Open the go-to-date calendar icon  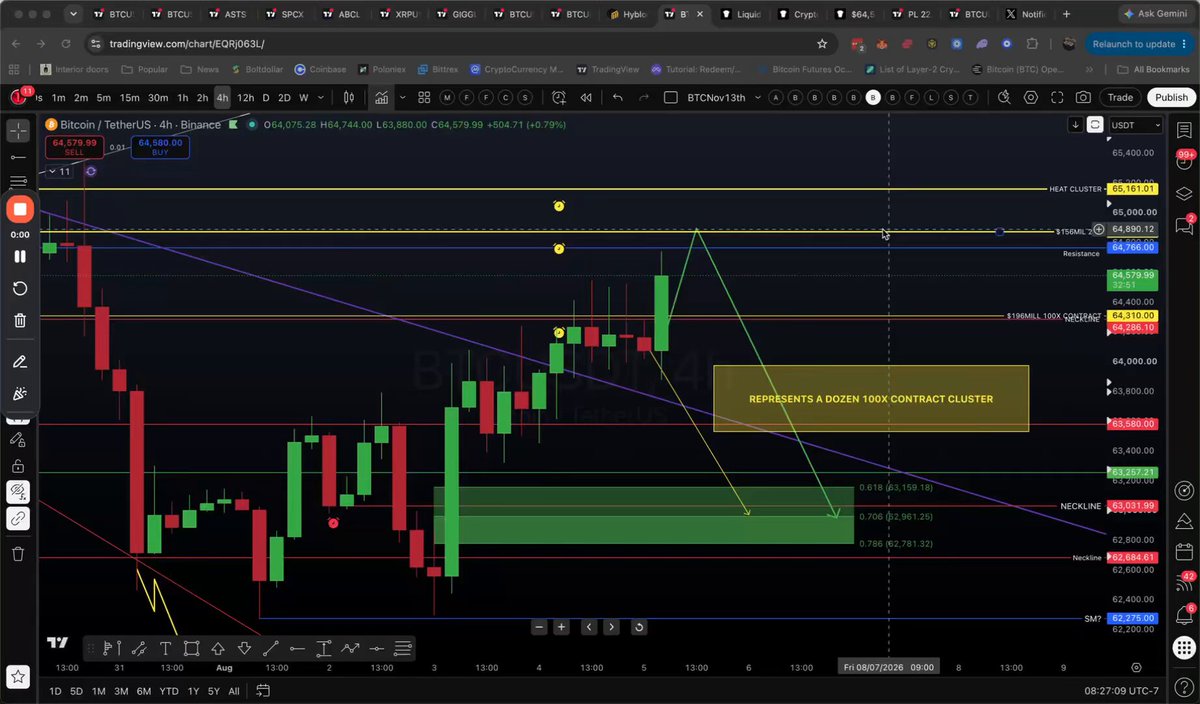263,691
